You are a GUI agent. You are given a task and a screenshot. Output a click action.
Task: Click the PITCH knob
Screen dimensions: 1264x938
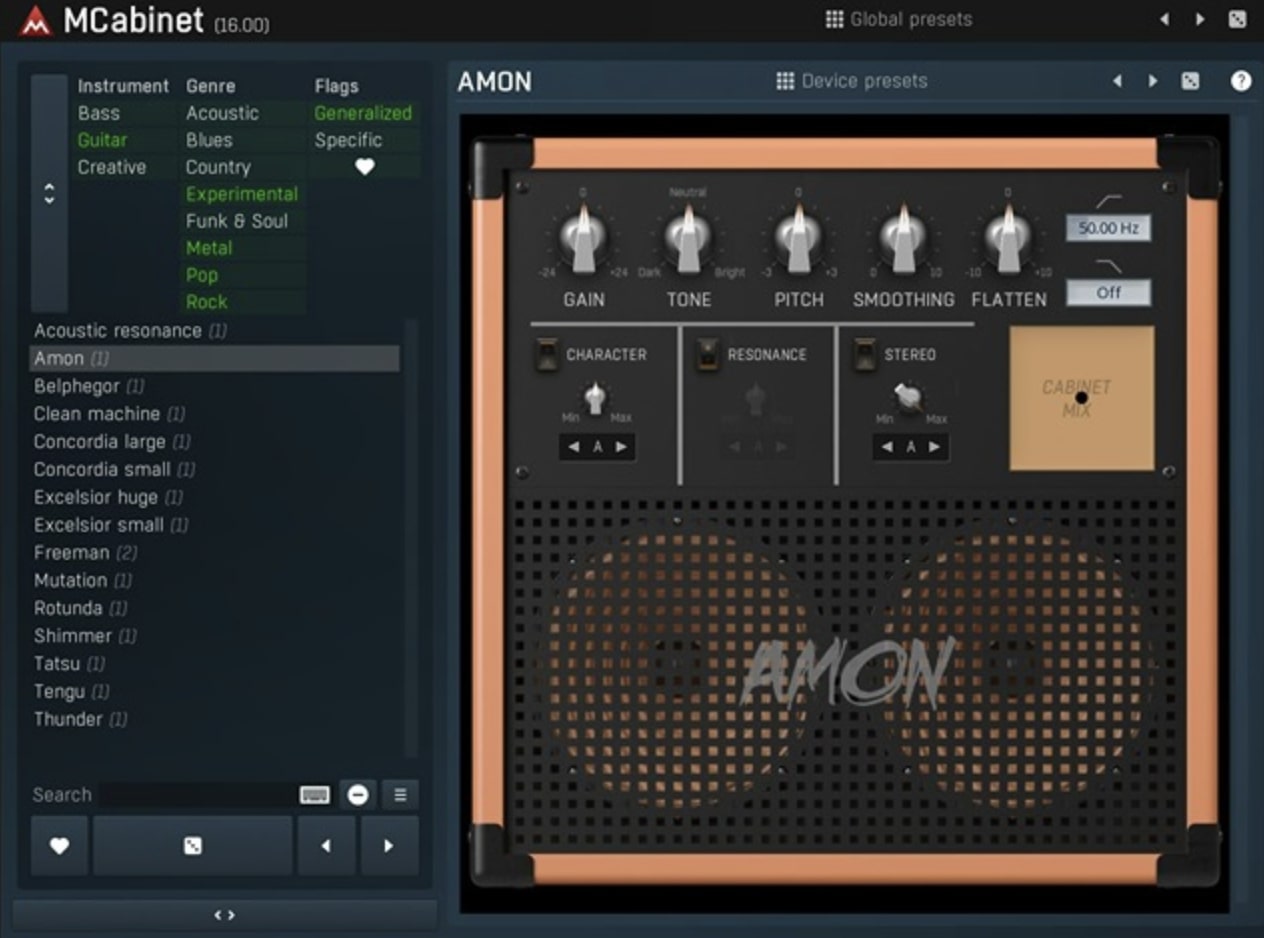tap(798, 239)
